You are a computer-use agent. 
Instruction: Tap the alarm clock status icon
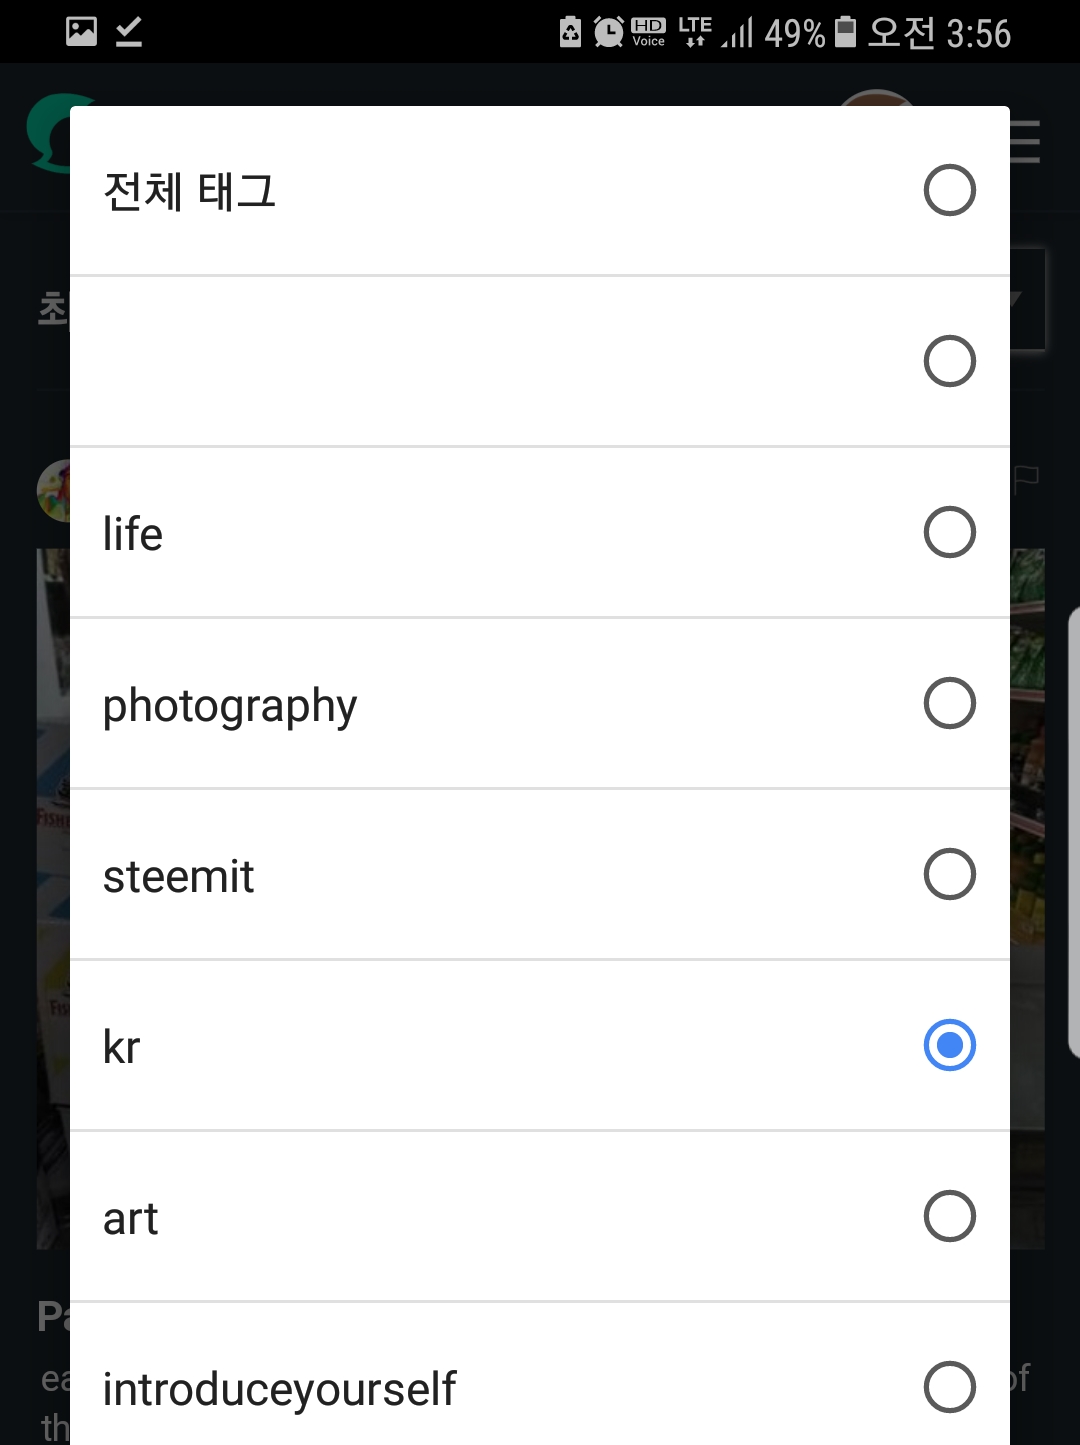(608, 32)
